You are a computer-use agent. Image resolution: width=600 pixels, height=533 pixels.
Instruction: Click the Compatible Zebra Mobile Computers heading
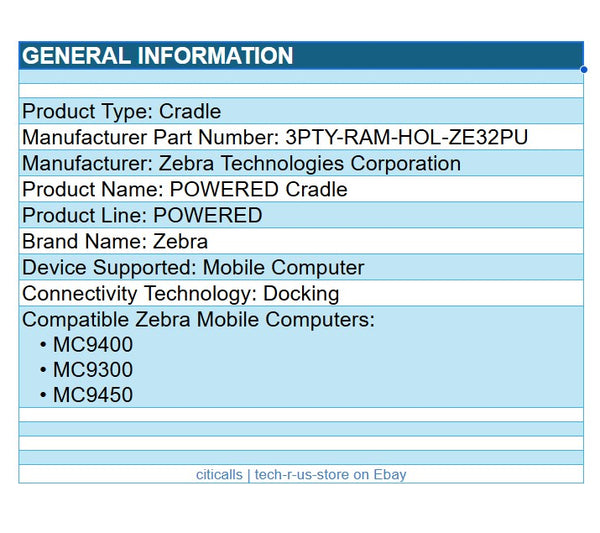click(x=198, y=320)
